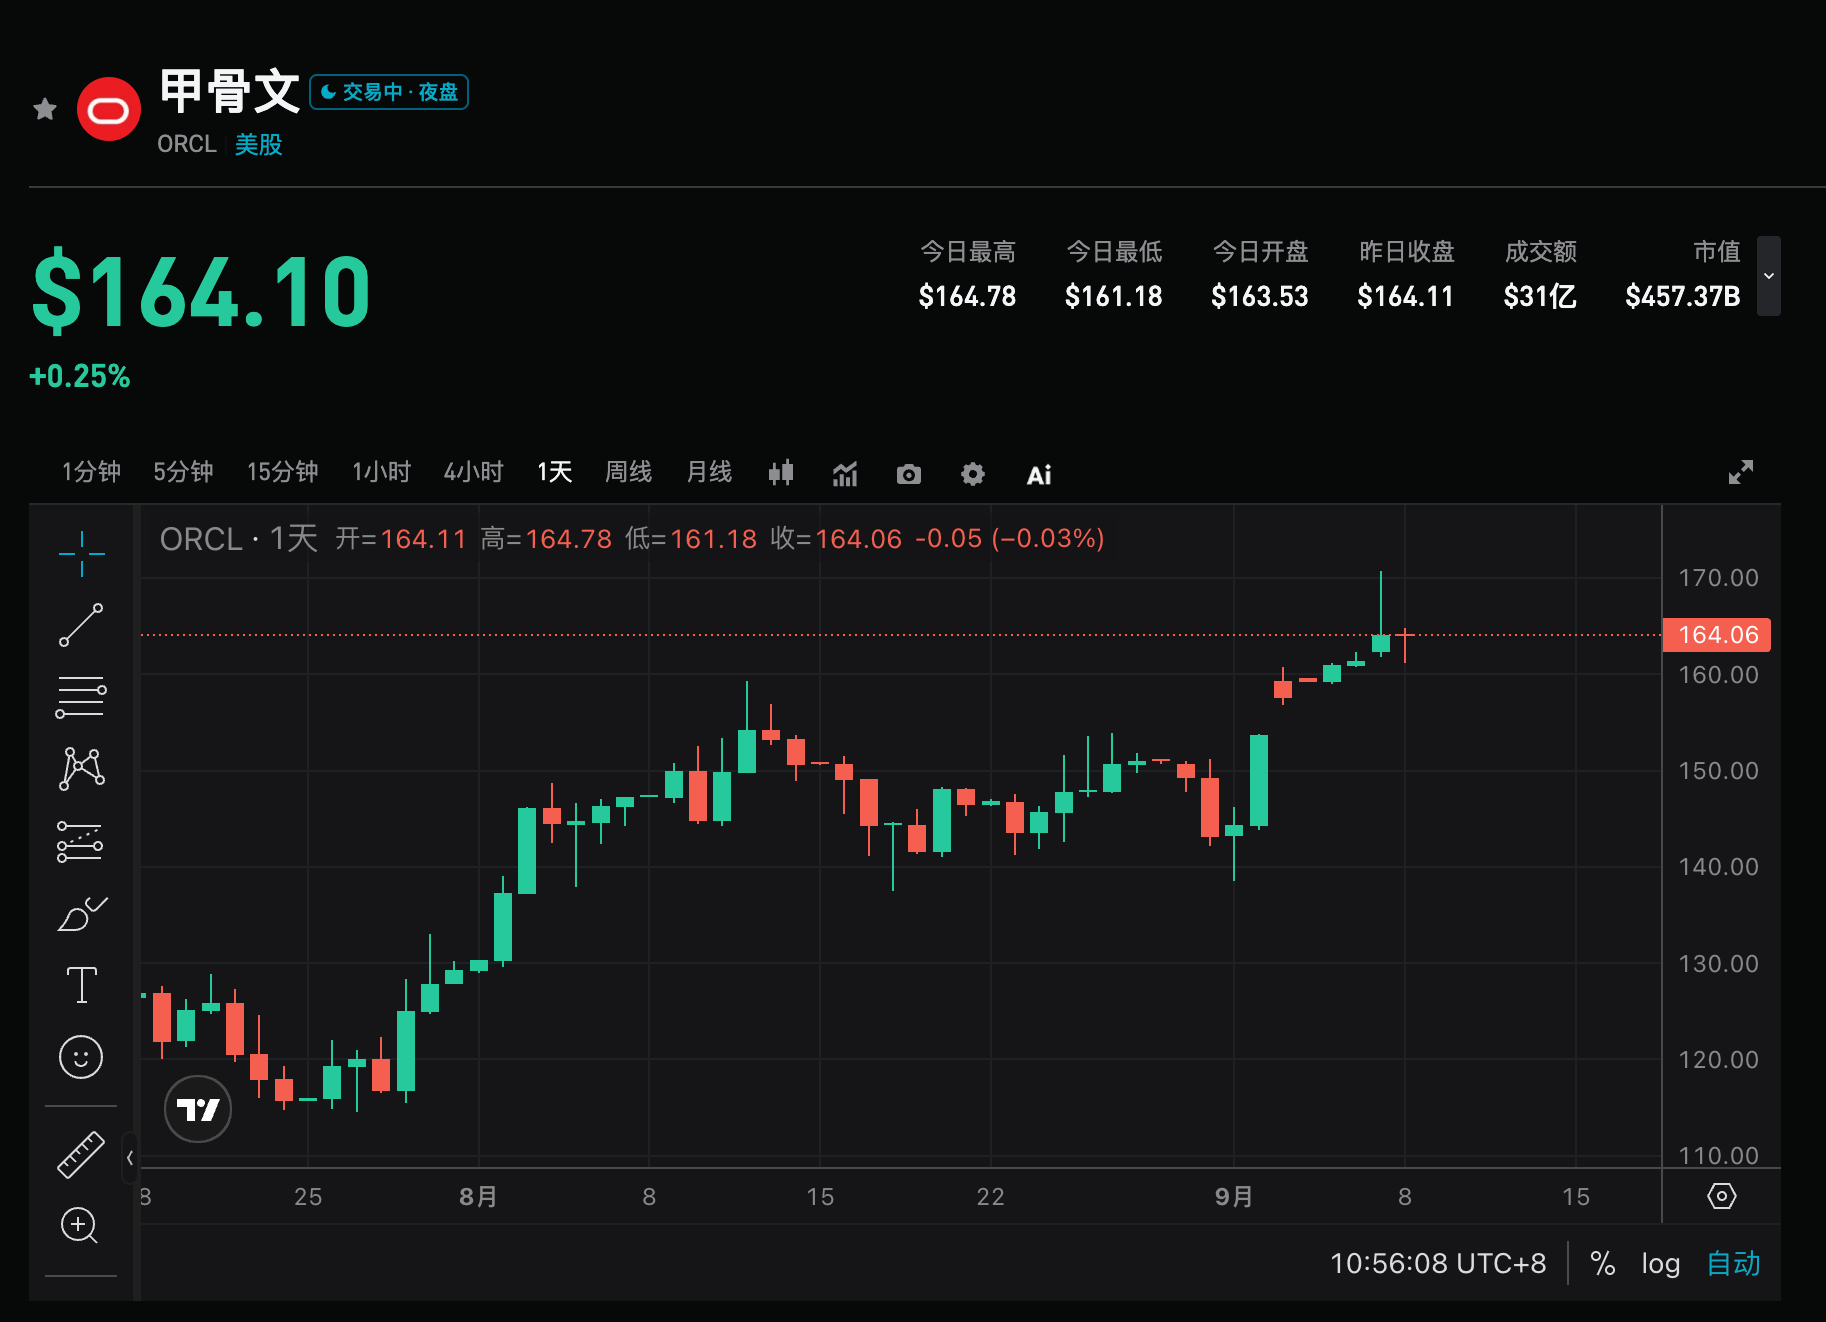The height and width of the screenshot is (1322, 1826).
Task: Take a chart snapshot with camera icon
Action: [x=909, y=474]
